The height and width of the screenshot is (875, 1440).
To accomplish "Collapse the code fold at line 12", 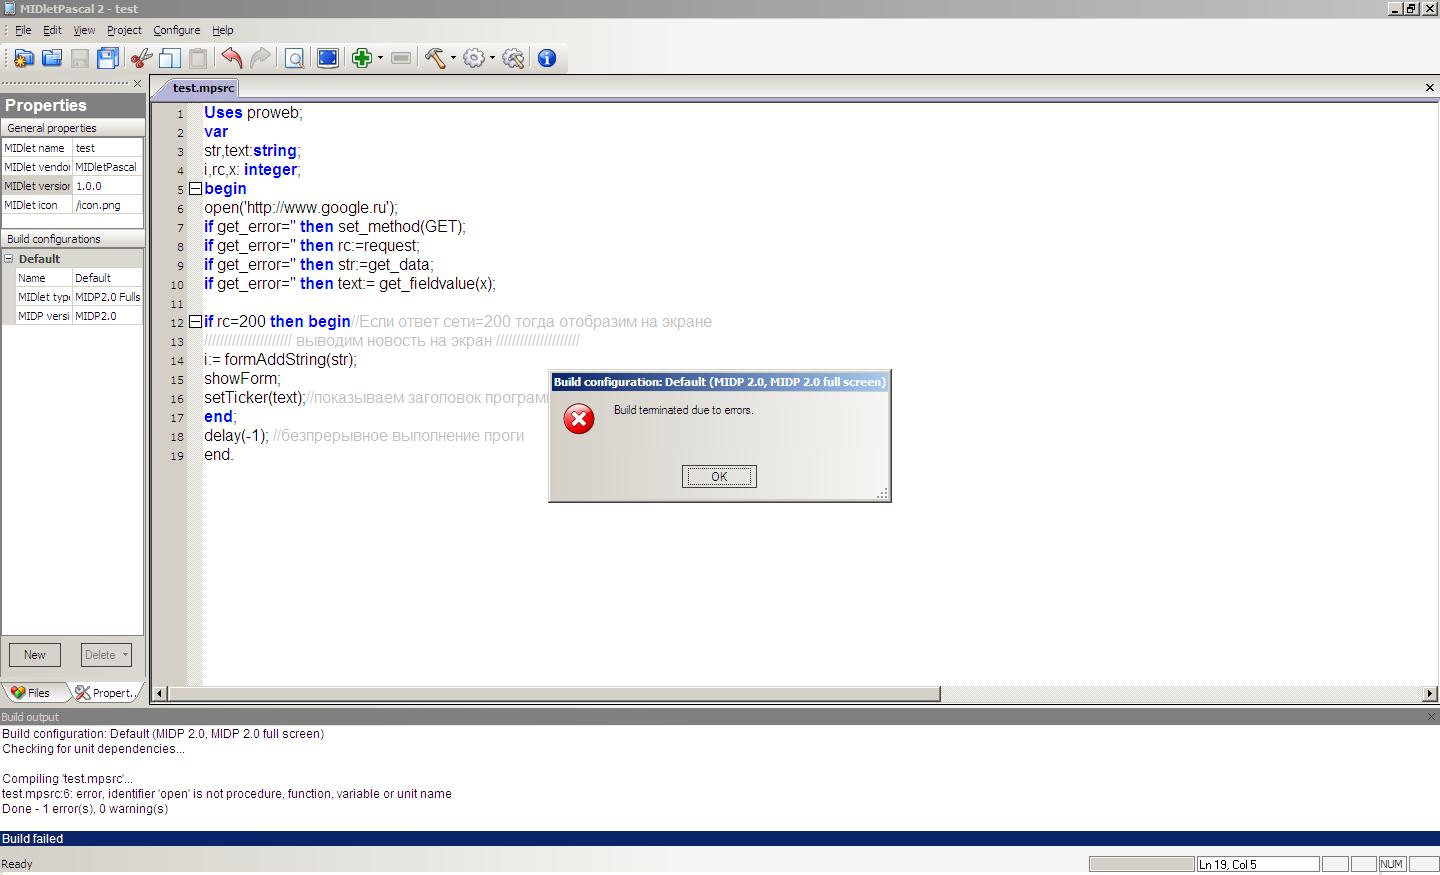I will click(196, 322).
